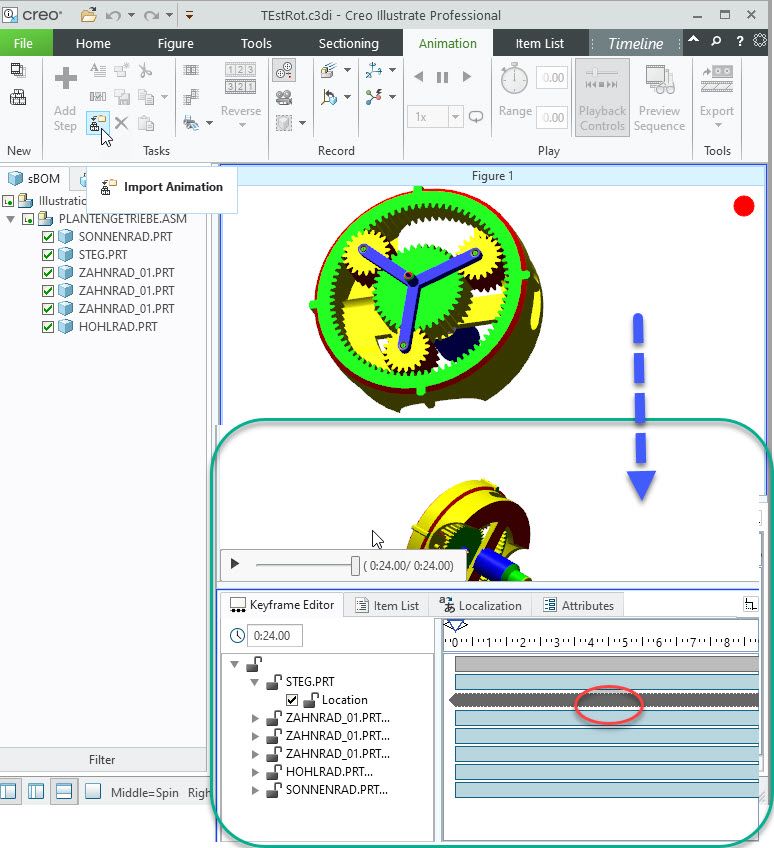Click the scissors Cut icon in Tasks
Viewport: 774px width, 848px height.
[146, 70]
